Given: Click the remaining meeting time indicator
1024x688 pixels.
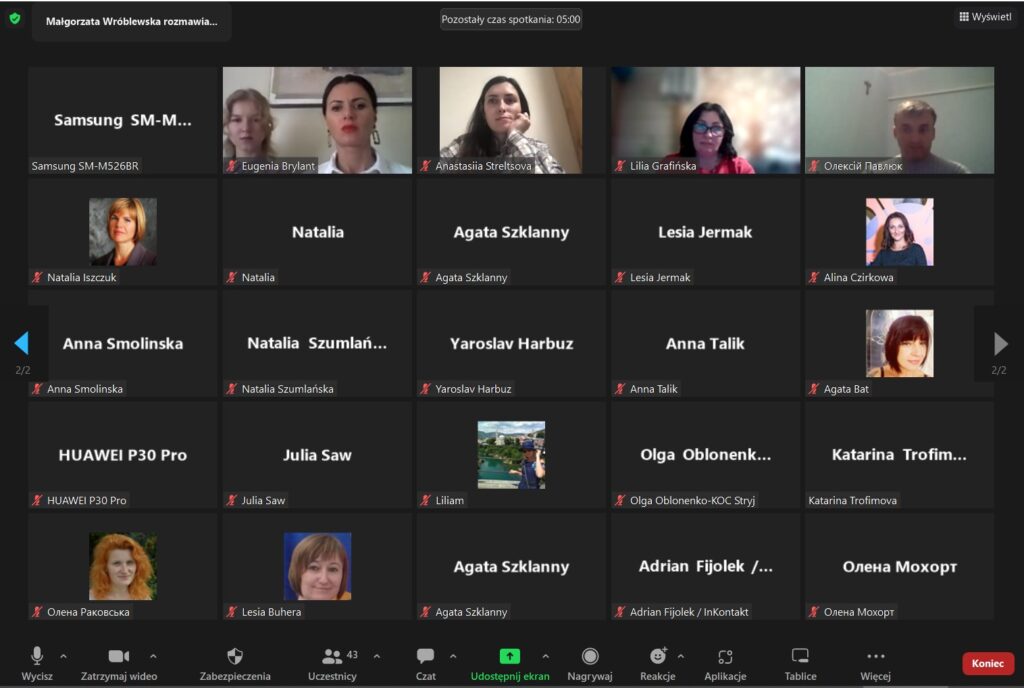Looking at the screenshot, I should coord(511,19).
